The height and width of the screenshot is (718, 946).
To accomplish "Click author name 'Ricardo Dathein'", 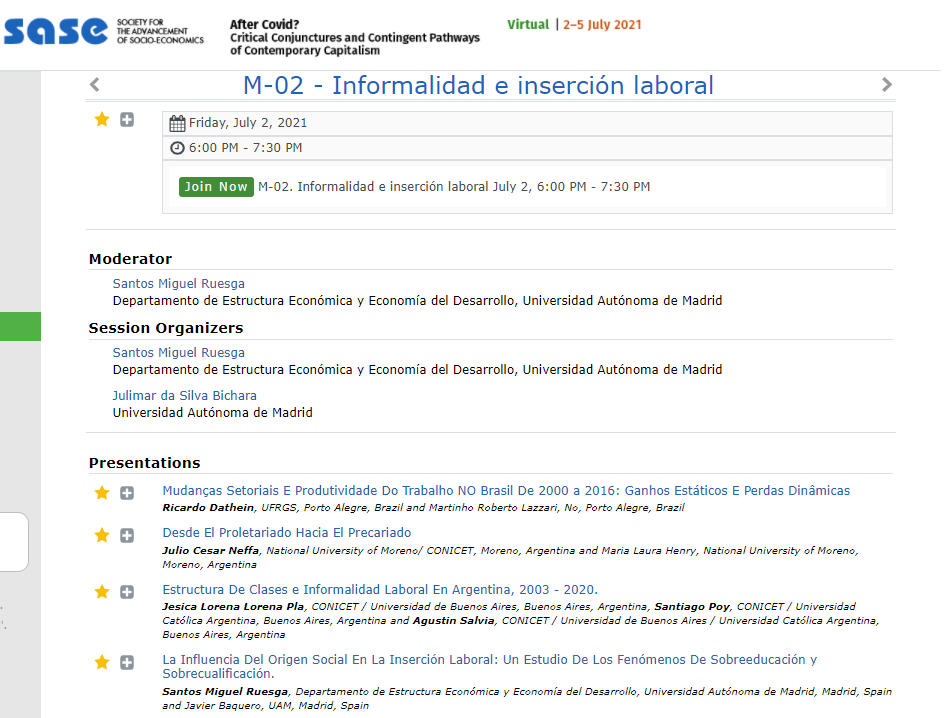I will click(208, 508).
